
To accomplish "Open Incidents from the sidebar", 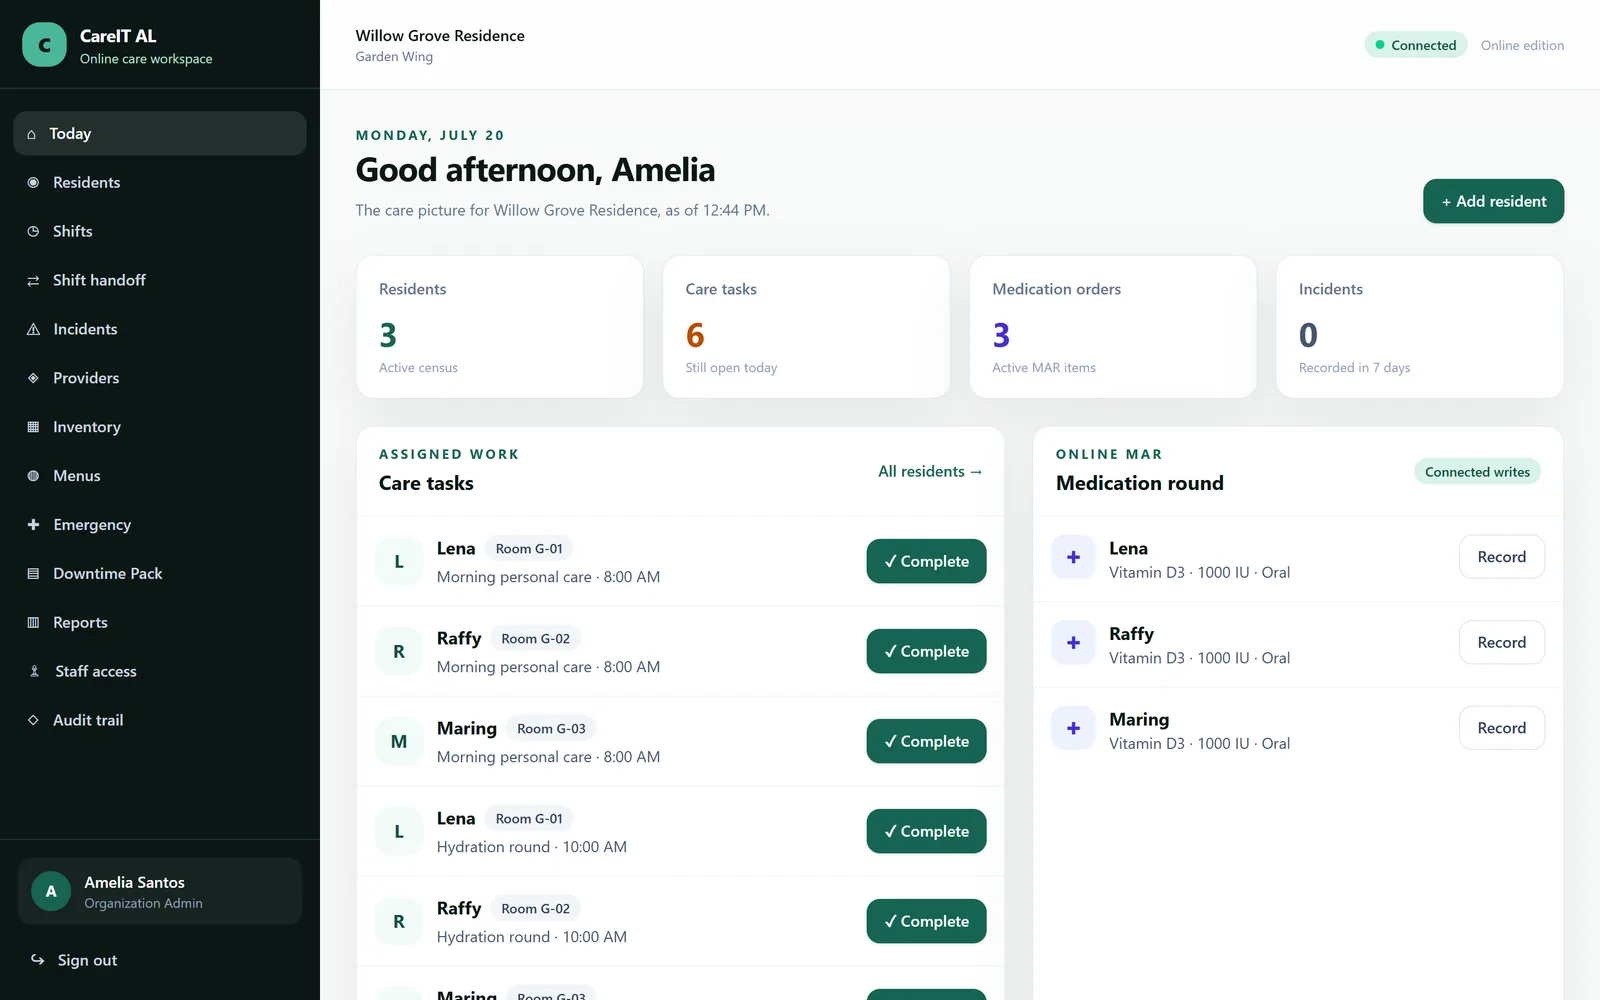I will [160, 330].
